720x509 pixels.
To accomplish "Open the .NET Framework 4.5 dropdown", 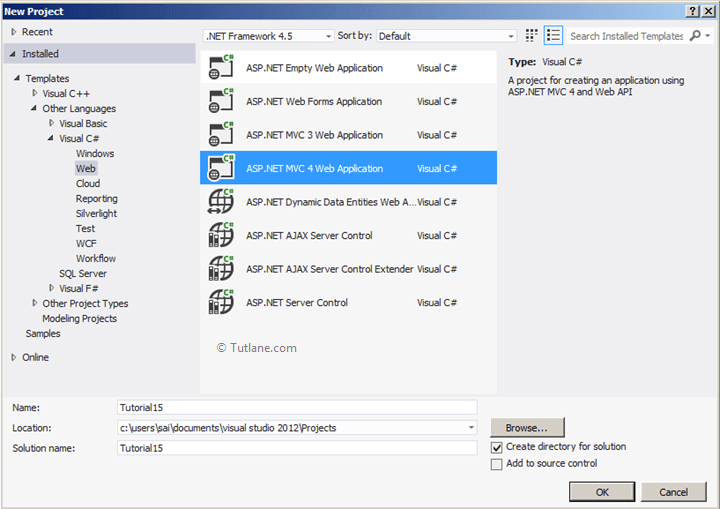I will (x=268, y=36).
